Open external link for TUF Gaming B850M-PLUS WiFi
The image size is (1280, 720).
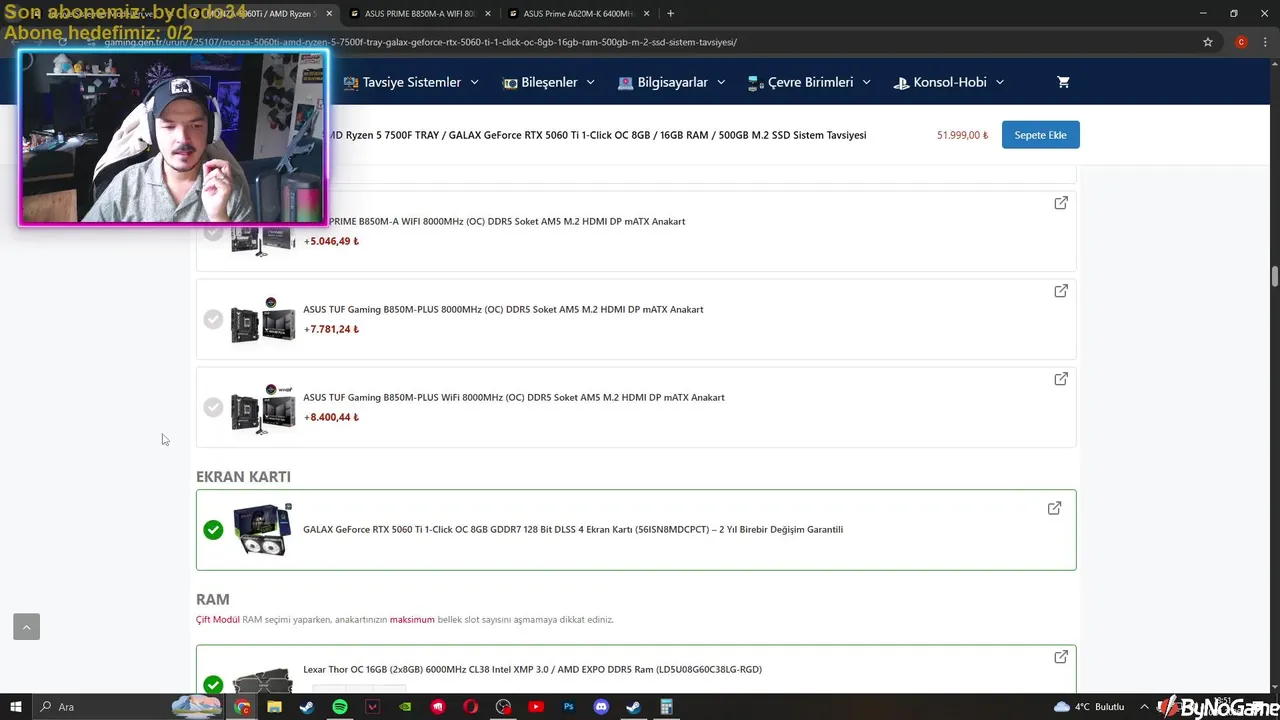click(1061, 379)
